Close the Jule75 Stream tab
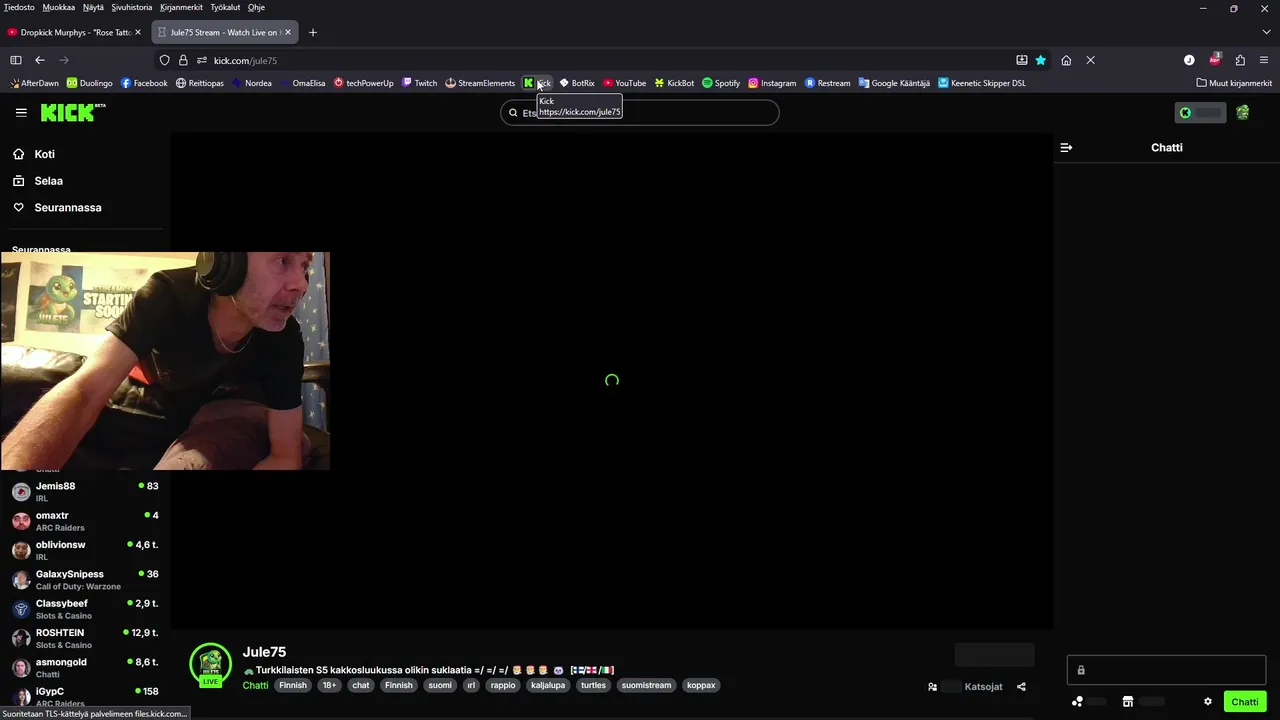 click(x=288, y=32)
